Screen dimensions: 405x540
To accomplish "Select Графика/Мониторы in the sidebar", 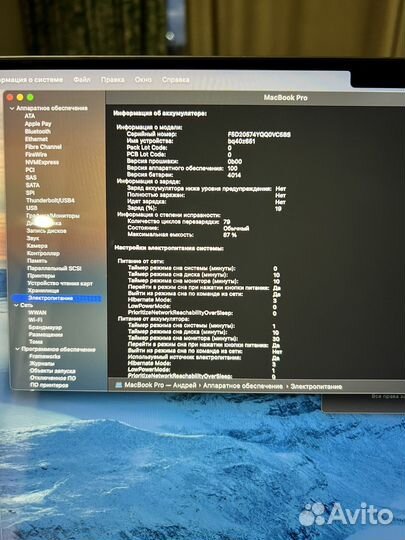I will coord(53,216).
